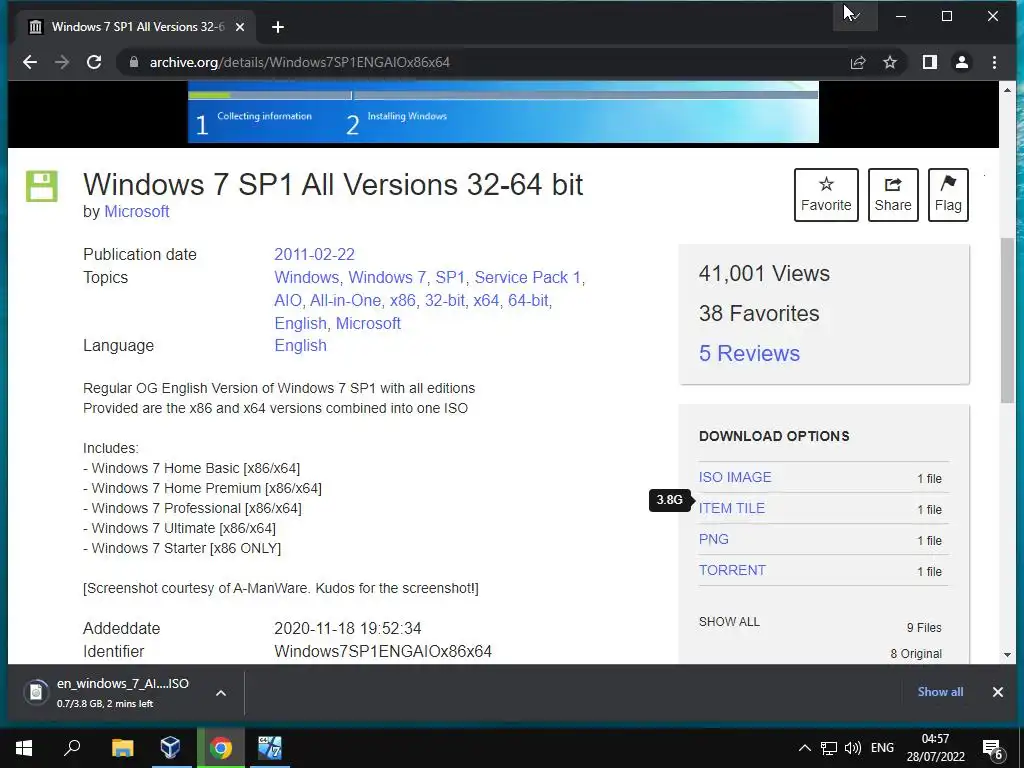Click SHOW ALL download files

[729, 622]
